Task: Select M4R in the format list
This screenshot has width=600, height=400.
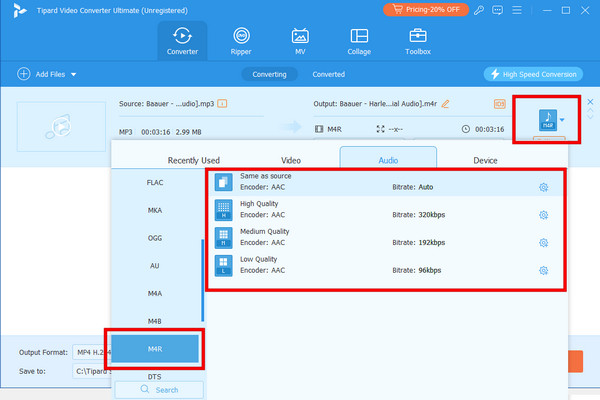Action: pyautogui.click(x=155, y=349)
